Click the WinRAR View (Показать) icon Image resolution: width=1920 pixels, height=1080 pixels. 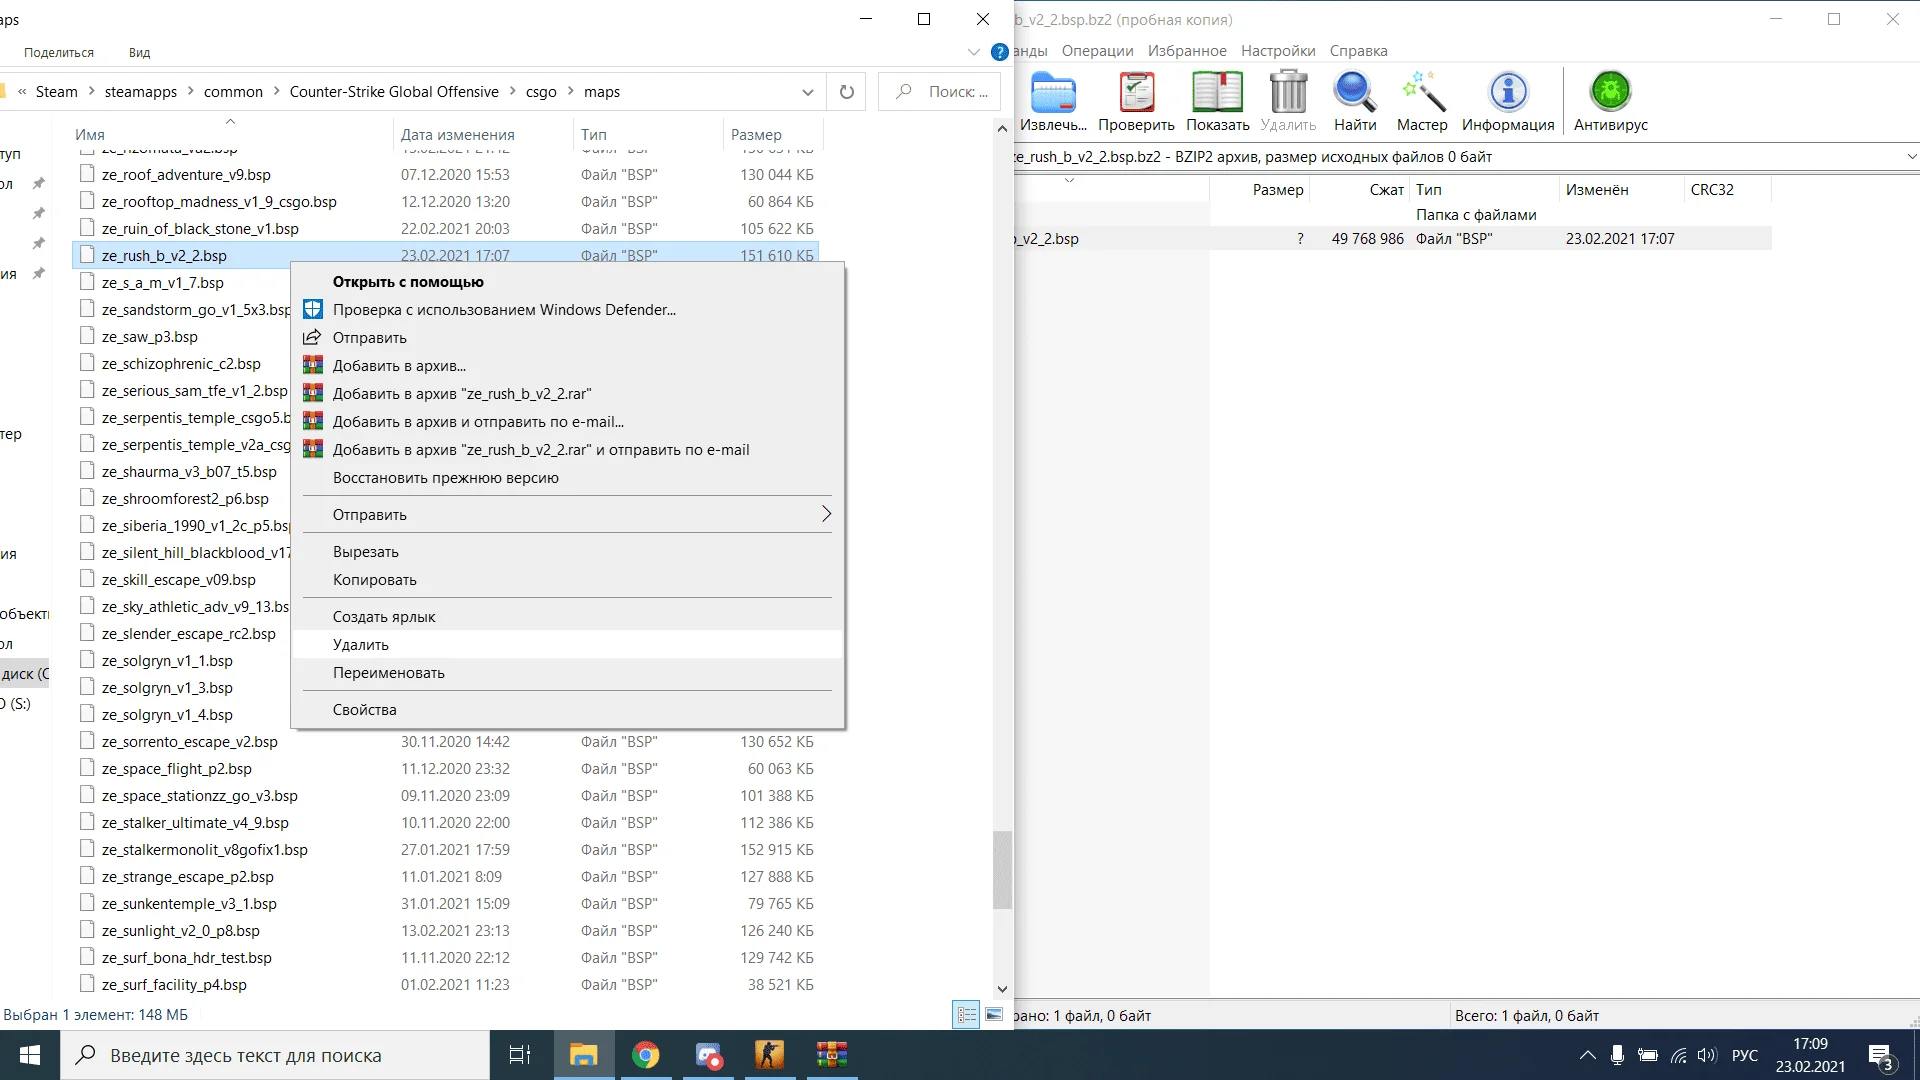(1217, 94)
